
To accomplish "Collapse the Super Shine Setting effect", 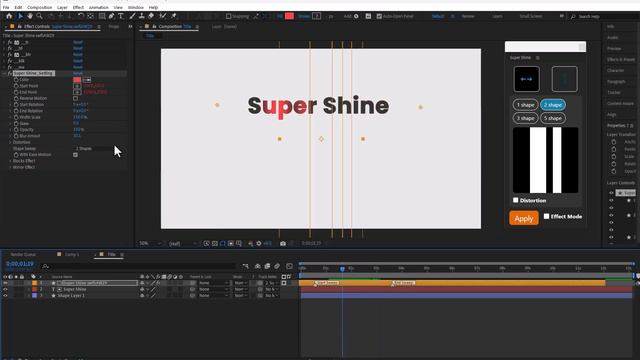I will pyautogui.click(x=4, y=73).
